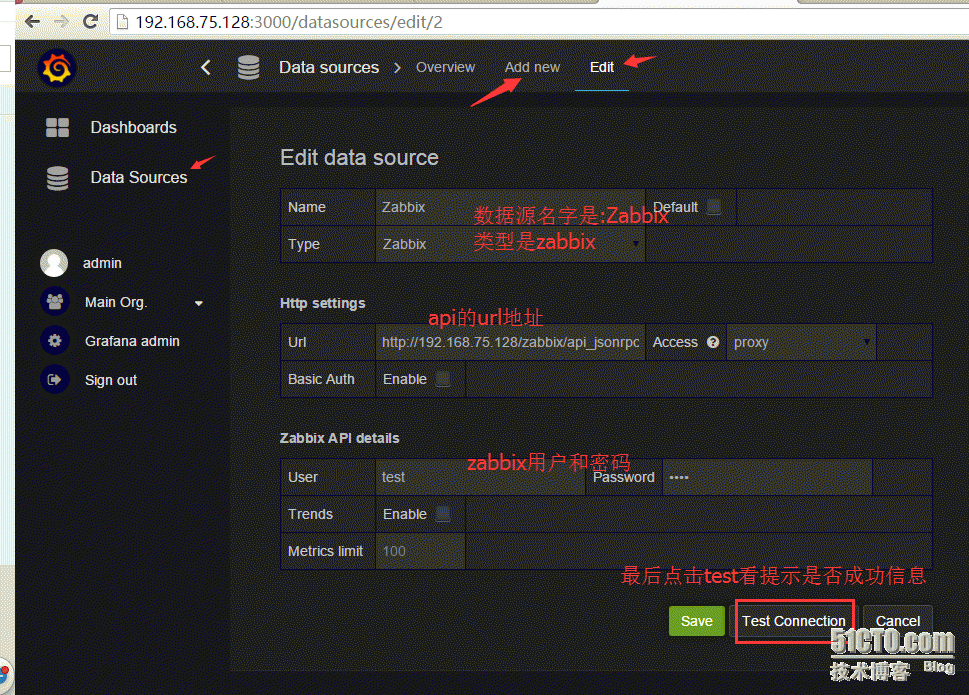Select the Edit tab

pos(601,67)
